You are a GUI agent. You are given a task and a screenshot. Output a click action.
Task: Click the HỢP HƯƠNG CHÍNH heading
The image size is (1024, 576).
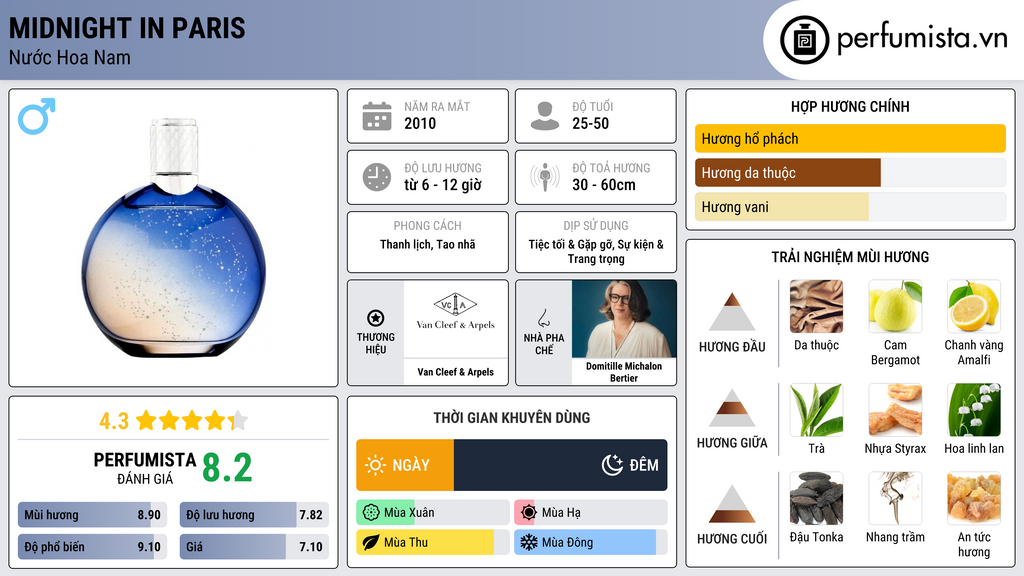(850, 106)
